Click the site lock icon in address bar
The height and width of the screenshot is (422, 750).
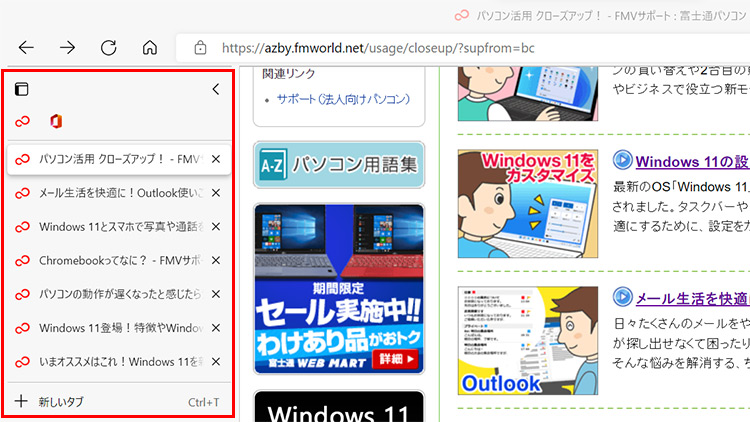[200, 47]
